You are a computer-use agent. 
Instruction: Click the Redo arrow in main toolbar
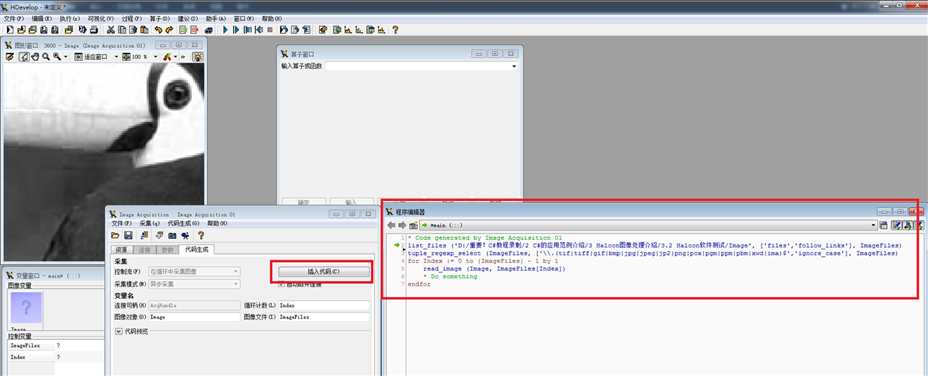pyautogui.click(x=169, y=30)
